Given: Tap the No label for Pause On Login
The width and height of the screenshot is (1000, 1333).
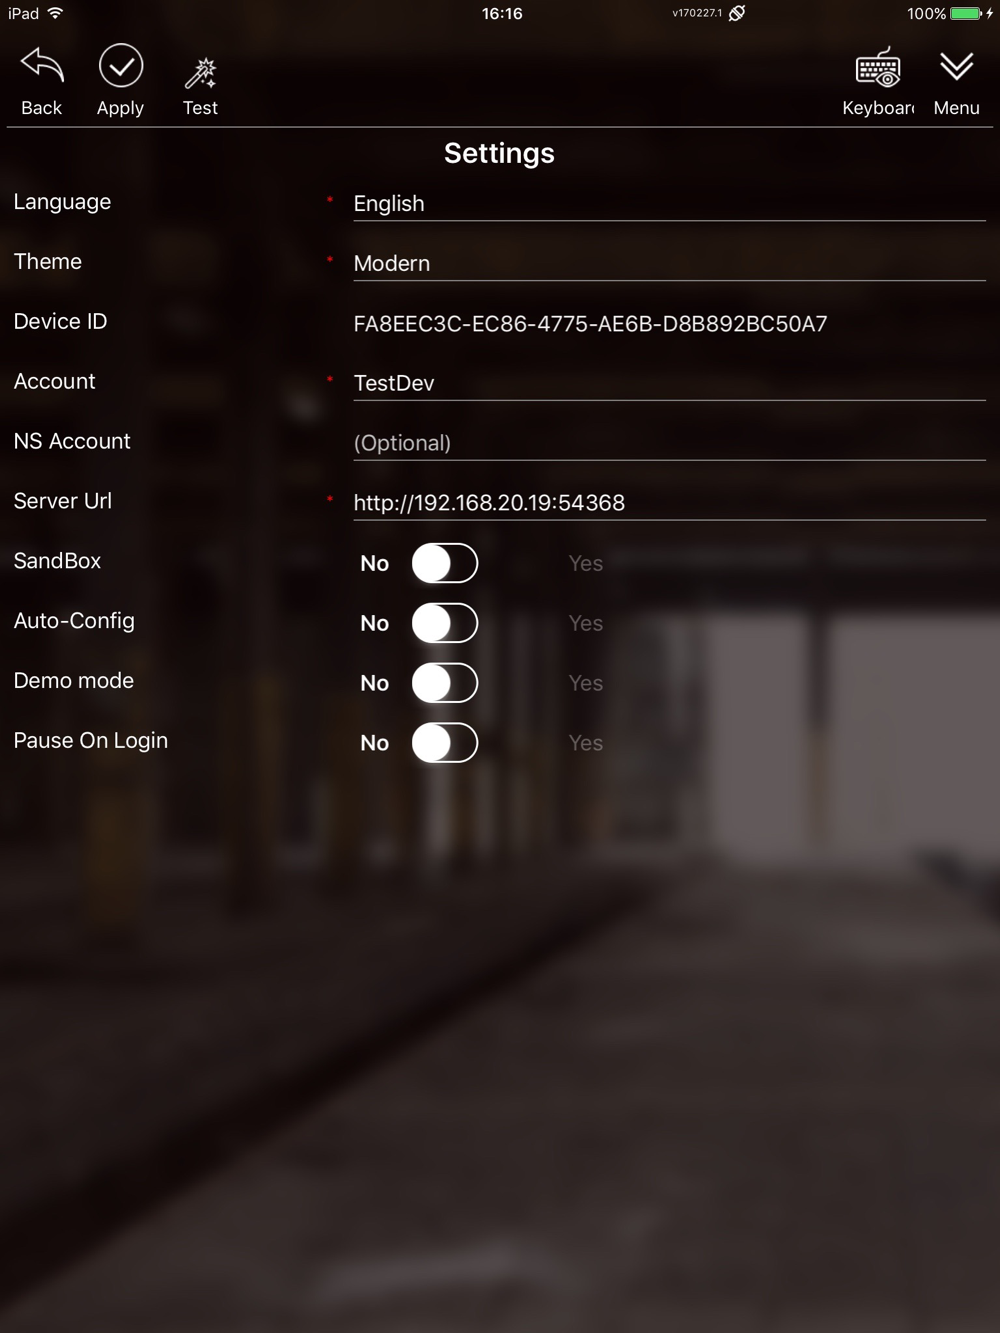Looking at the screenshot, I should (375, 744).
